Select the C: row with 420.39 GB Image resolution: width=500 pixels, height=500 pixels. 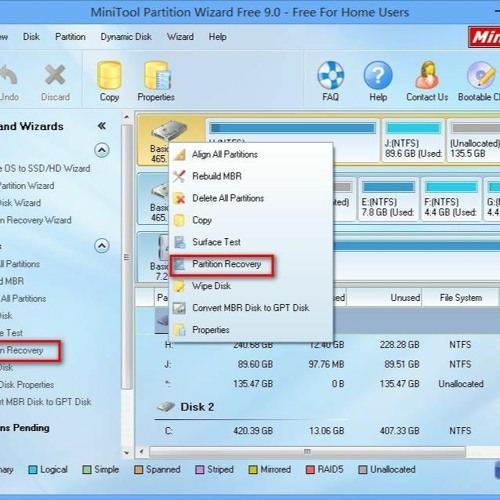317,431
